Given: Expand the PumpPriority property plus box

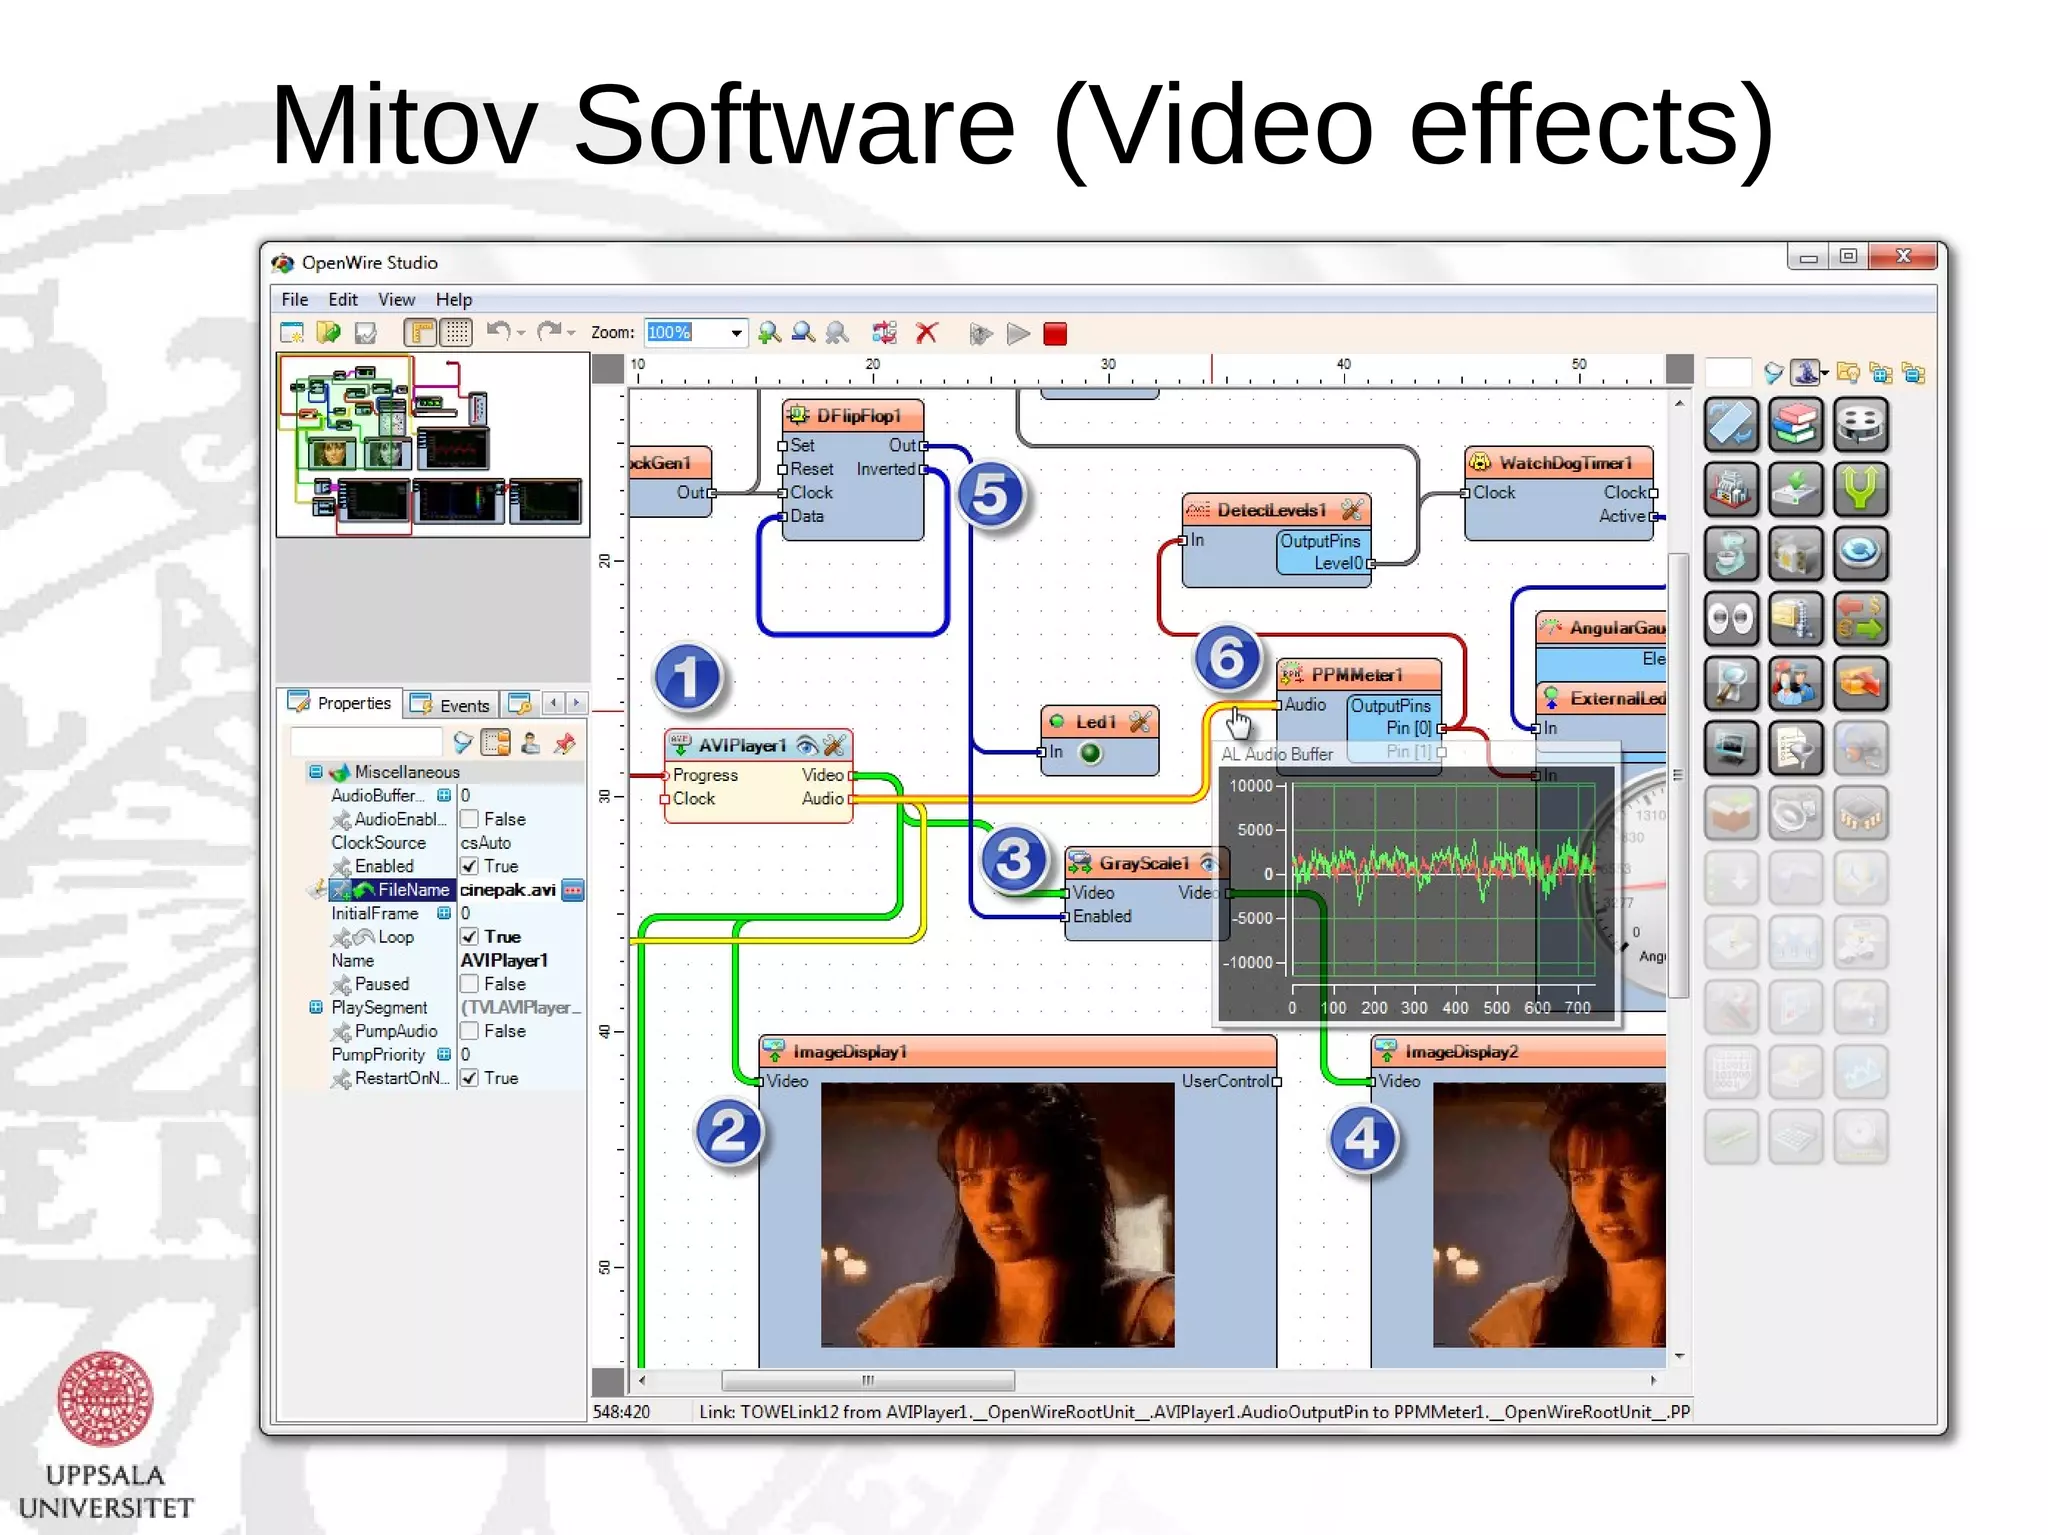Looking at the screenshot, I should [444, 1054].
